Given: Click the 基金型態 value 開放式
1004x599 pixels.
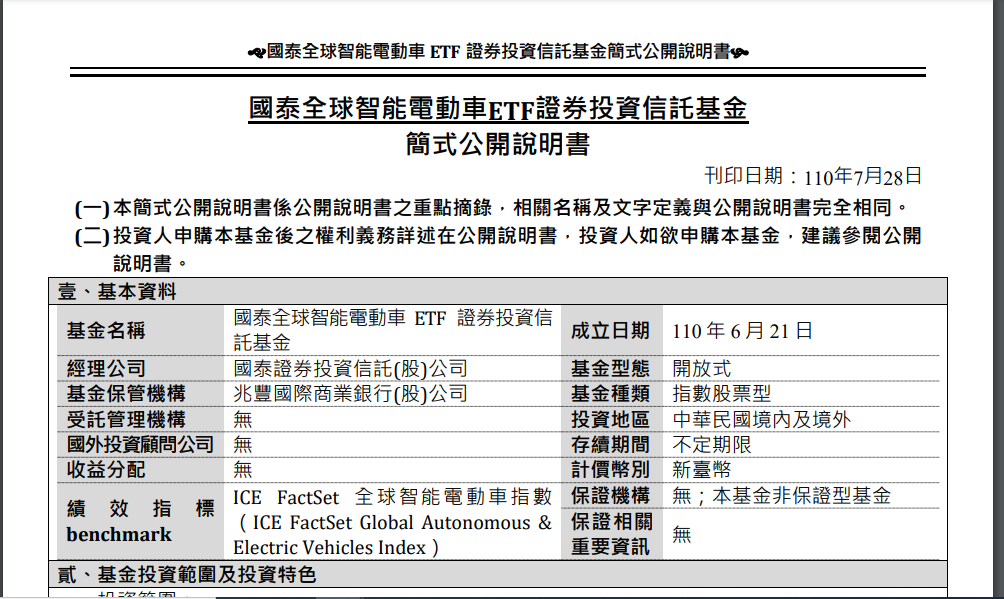Looking at the screenshot, I should click(x=701, y=369).
